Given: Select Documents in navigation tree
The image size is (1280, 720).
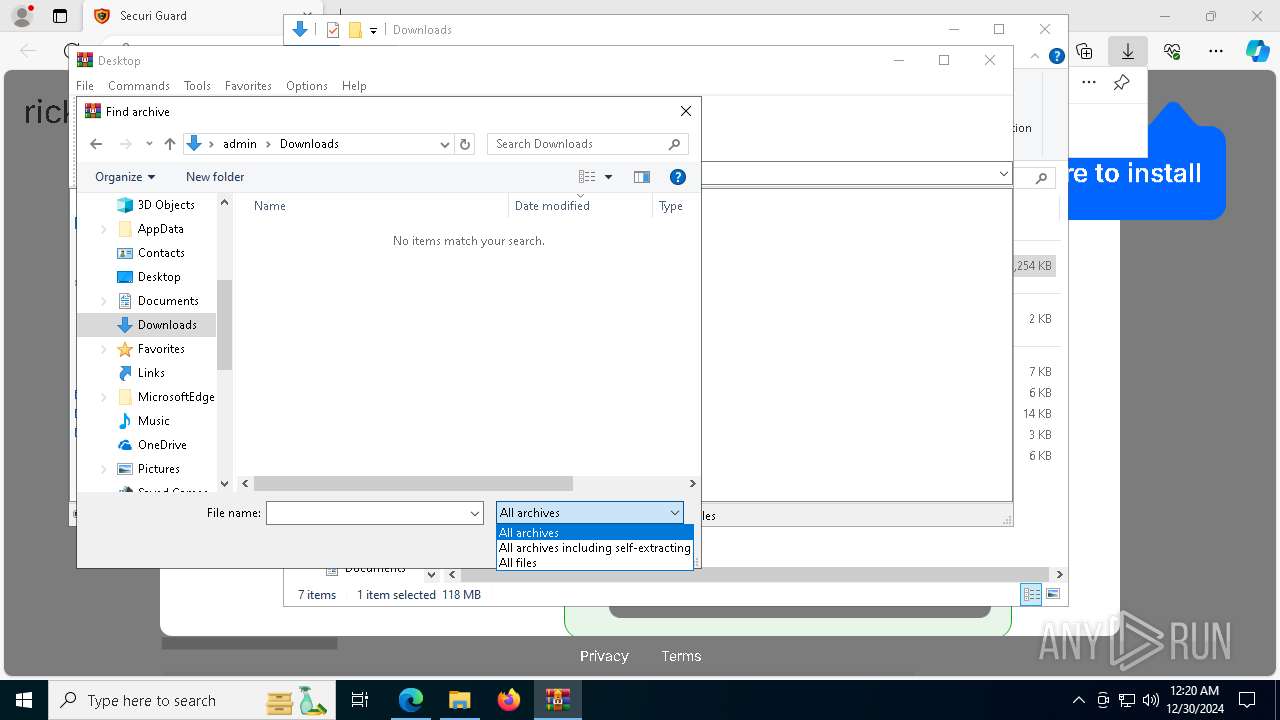Looking at the screenshot, I should click(x=168, y=301).
